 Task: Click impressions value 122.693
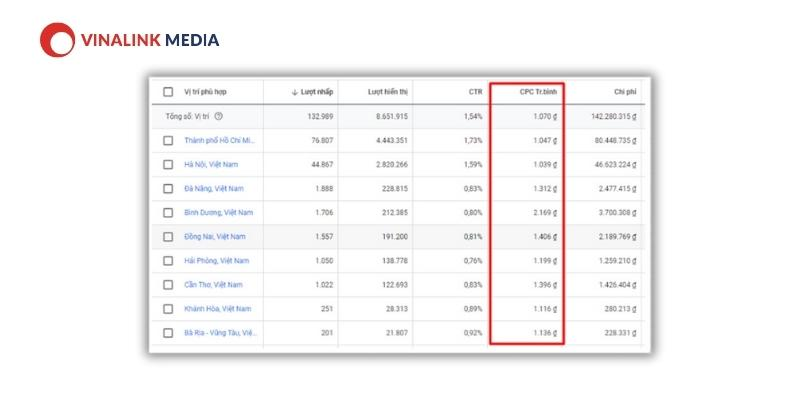pos(395,284)
